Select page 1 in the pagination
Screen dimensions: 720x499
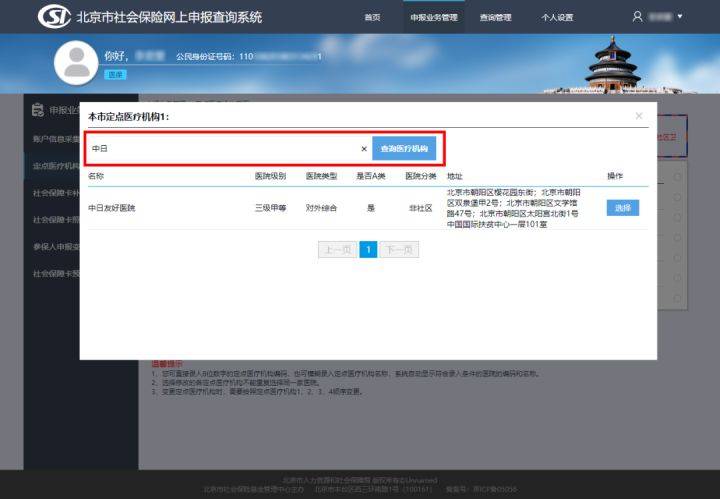(x=368, y=250)
